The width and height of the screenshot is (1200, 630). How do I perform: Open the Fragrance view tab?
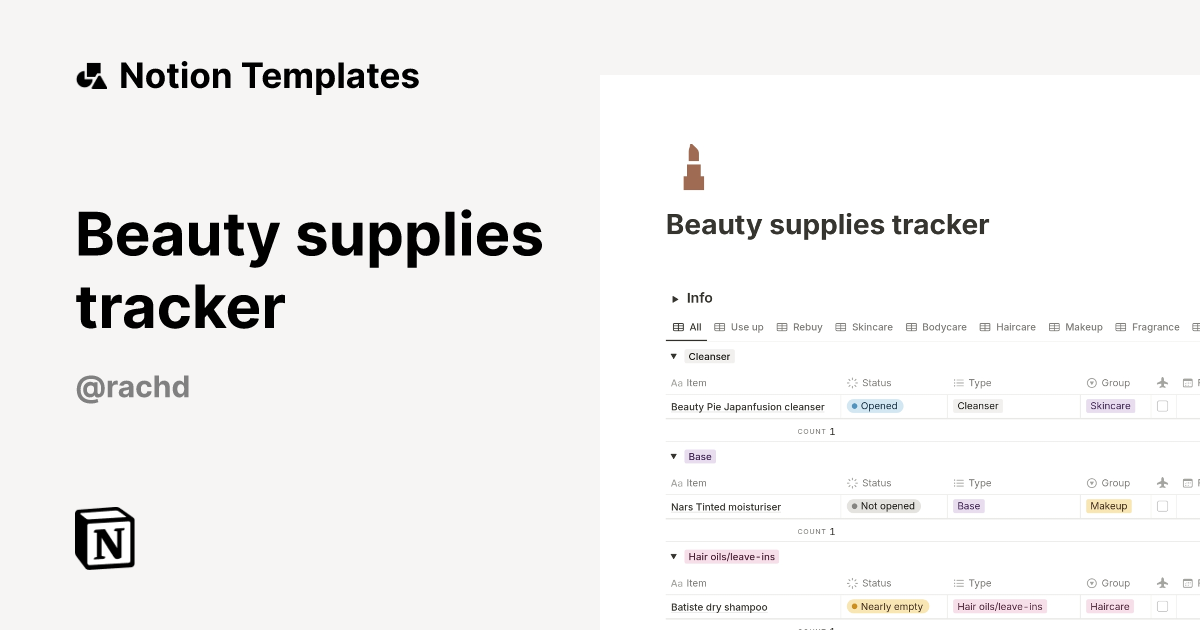point(1155,326)
